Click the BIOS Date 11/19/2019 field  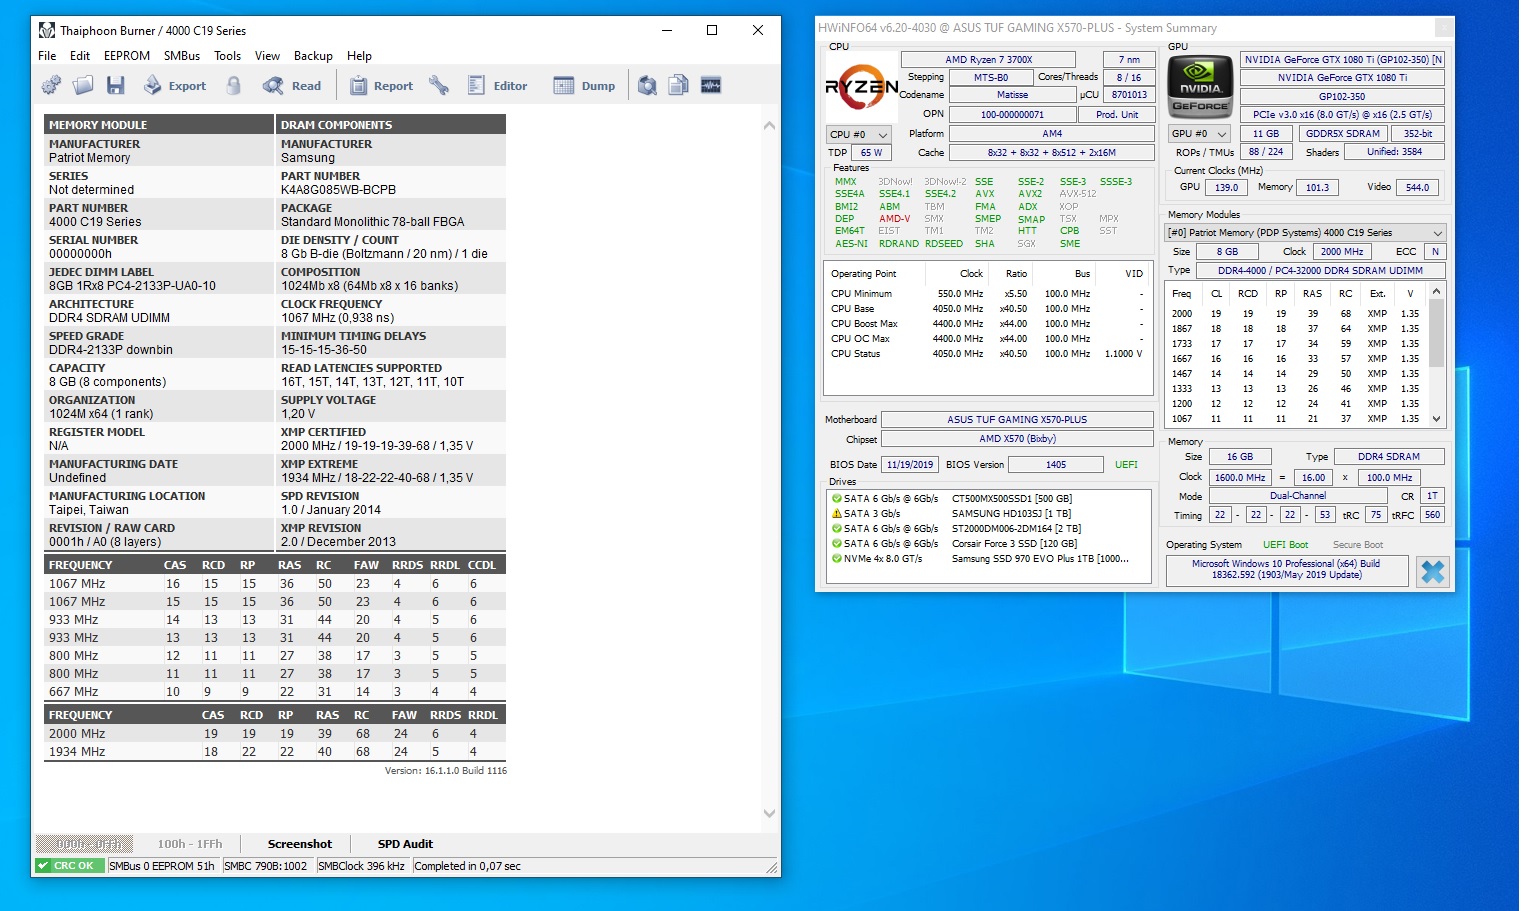tap(910, 464)
